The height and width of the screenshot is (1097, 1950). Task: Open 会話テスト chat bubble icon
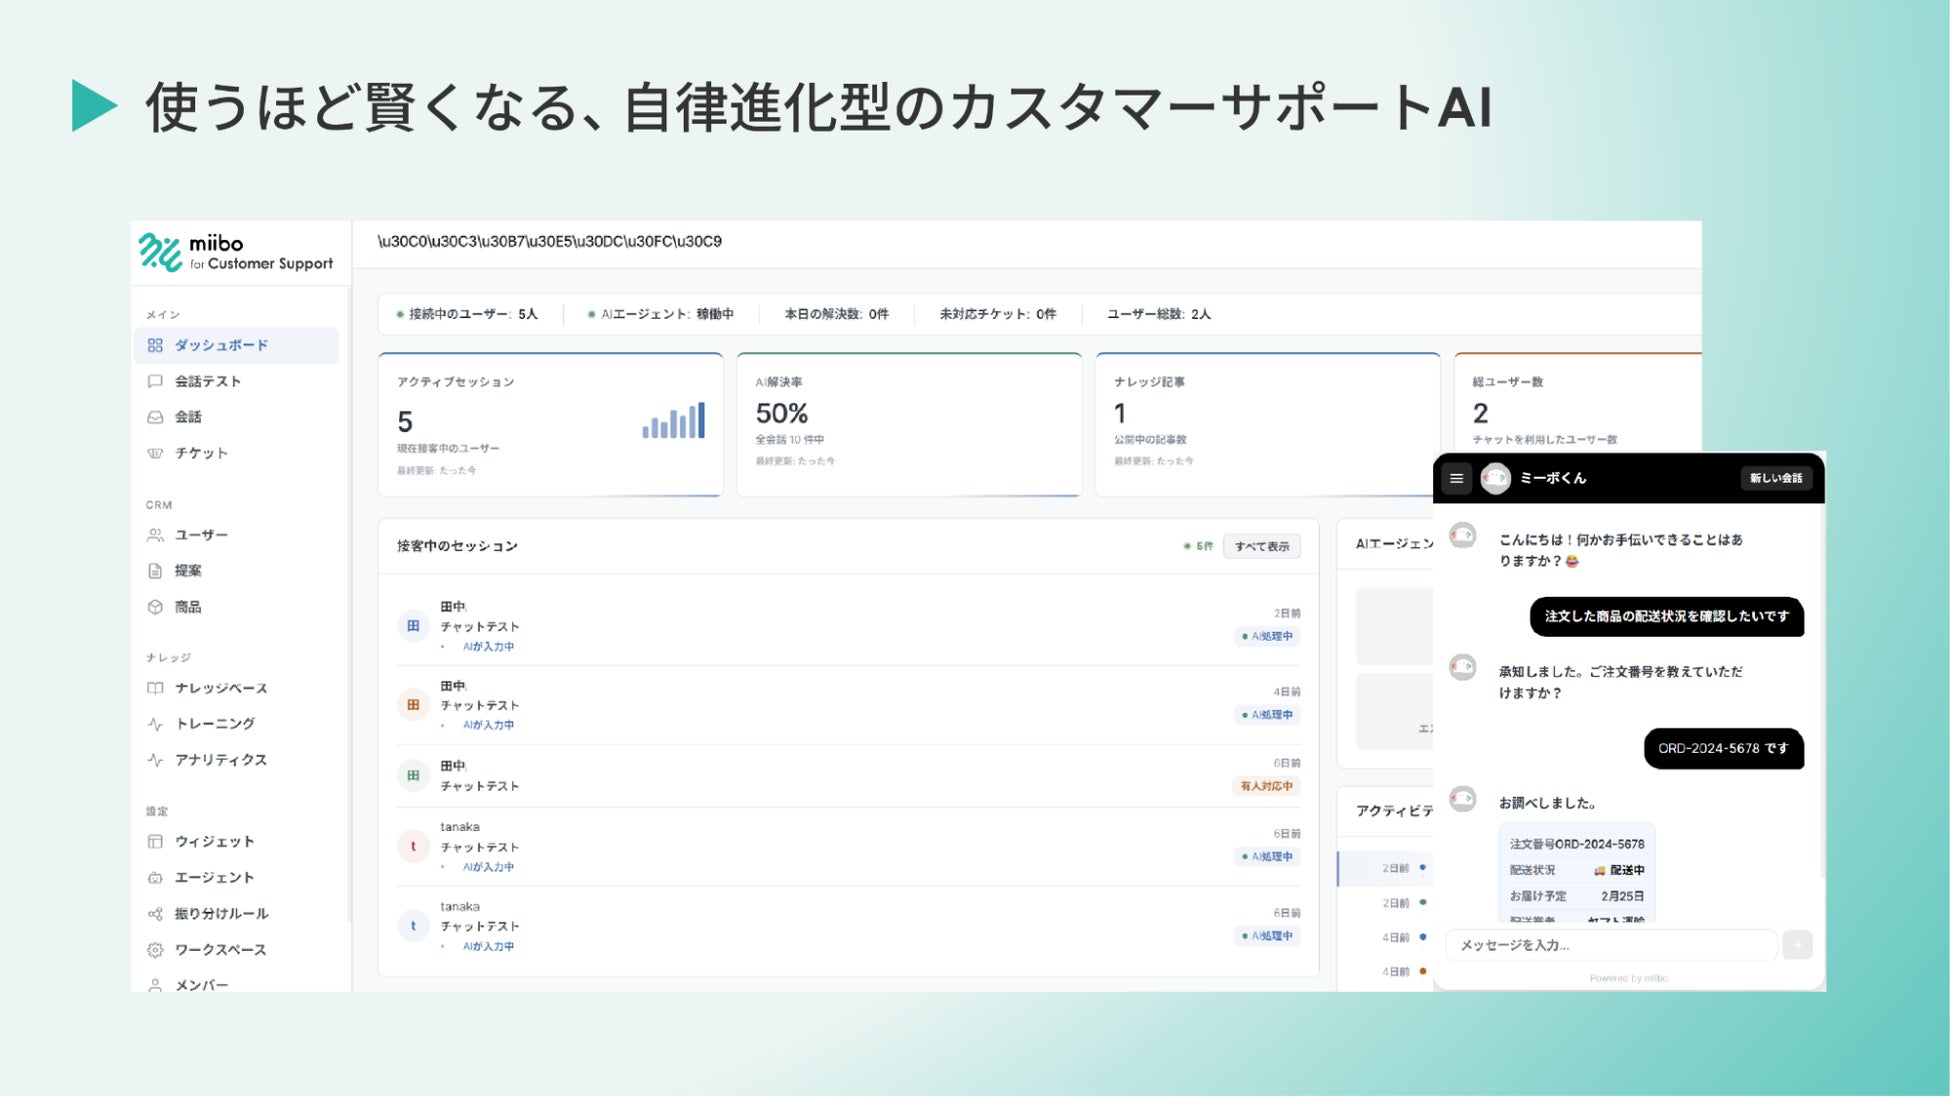click(x=155, y=381)
